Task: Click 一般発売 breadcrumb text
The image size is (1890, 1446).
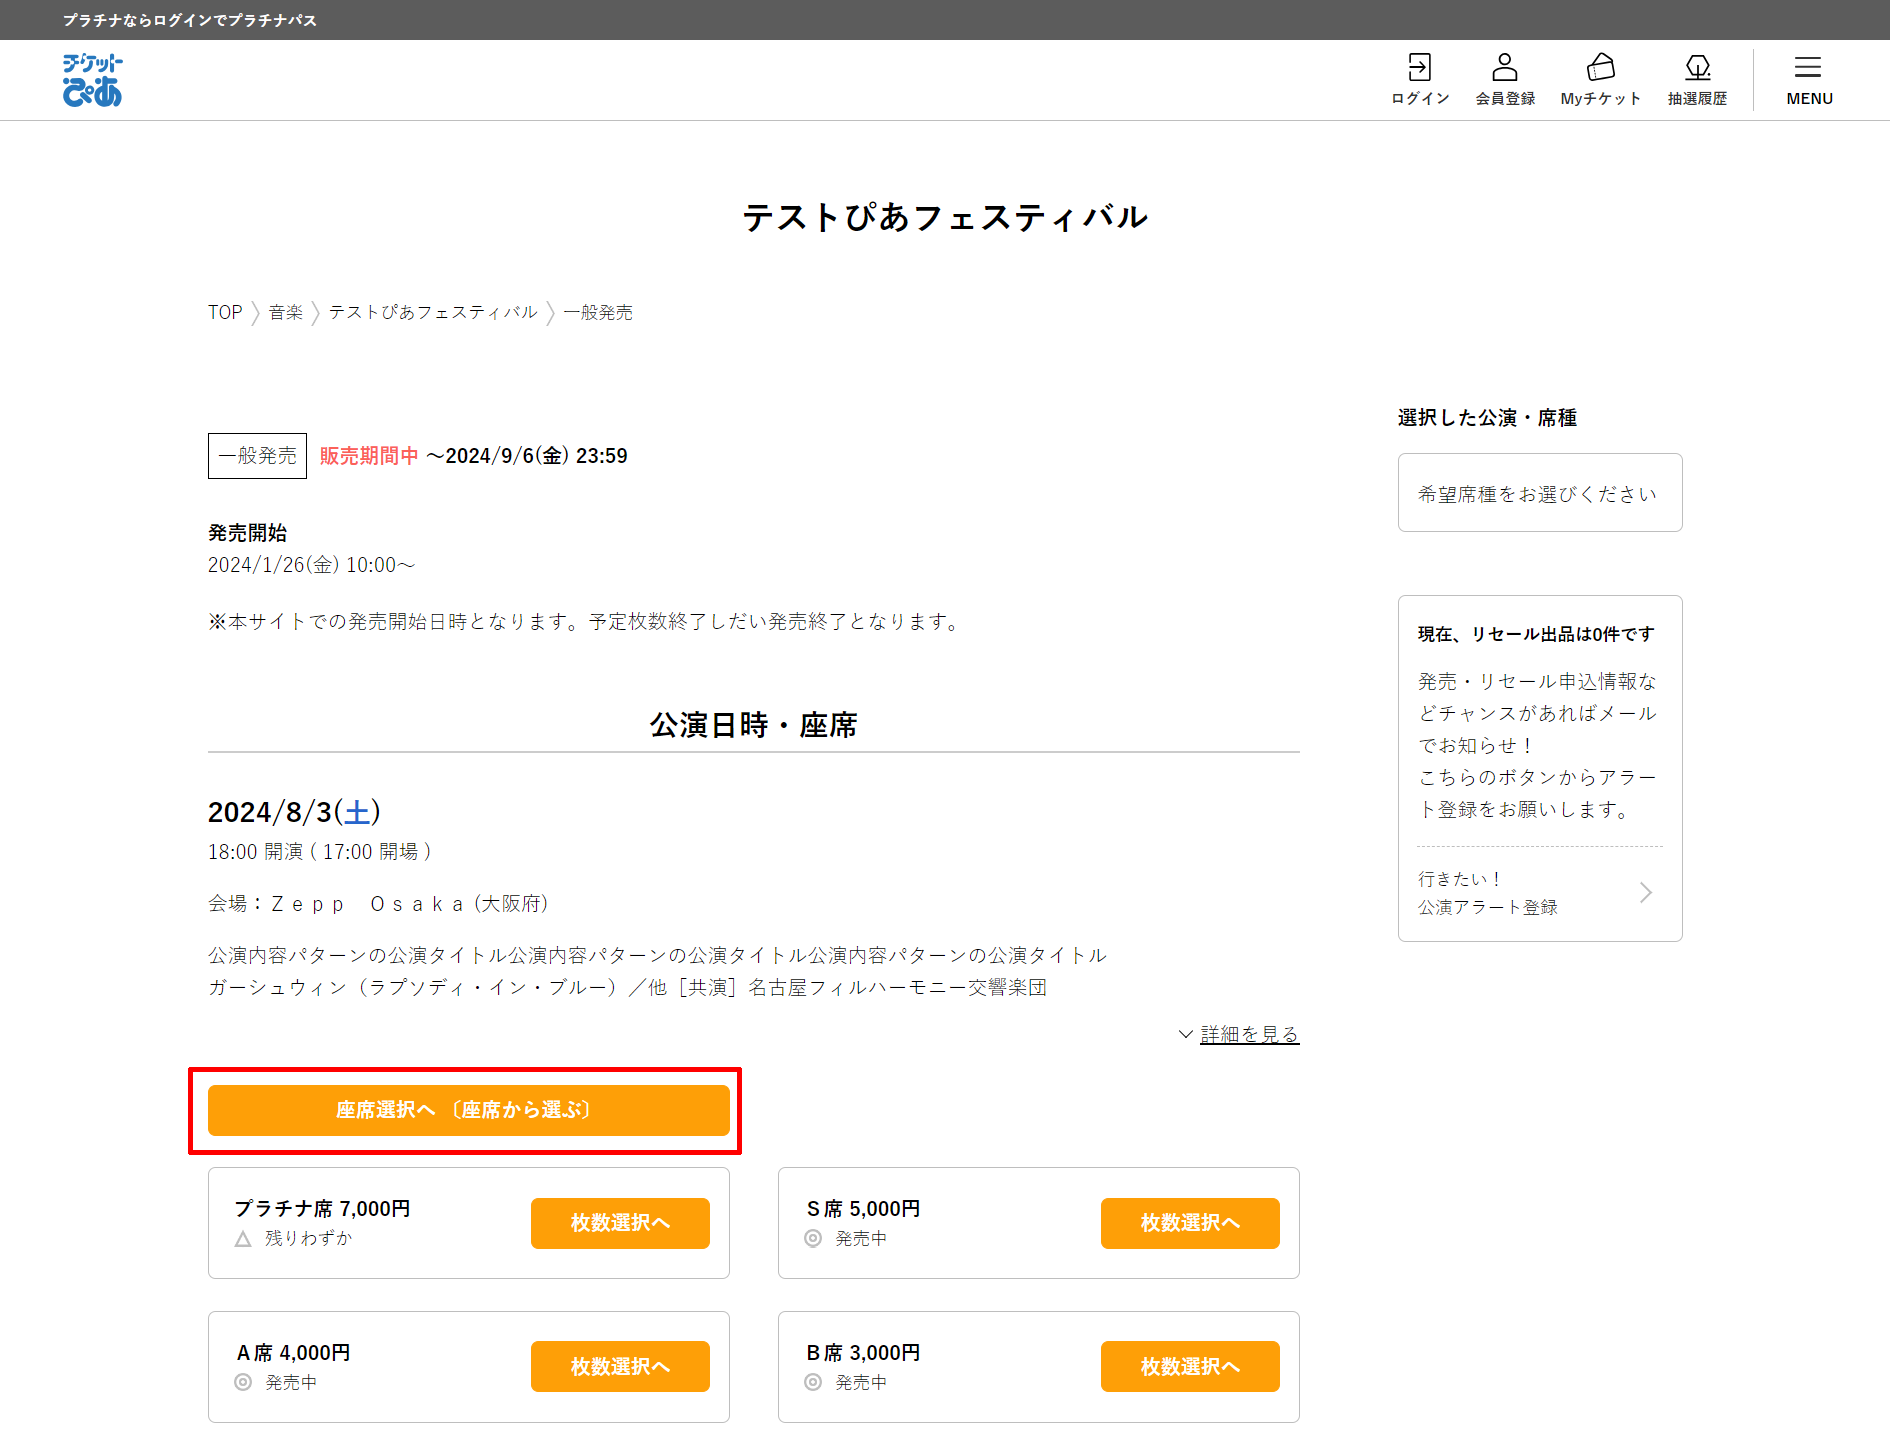Action: click(x=598, y=312)
